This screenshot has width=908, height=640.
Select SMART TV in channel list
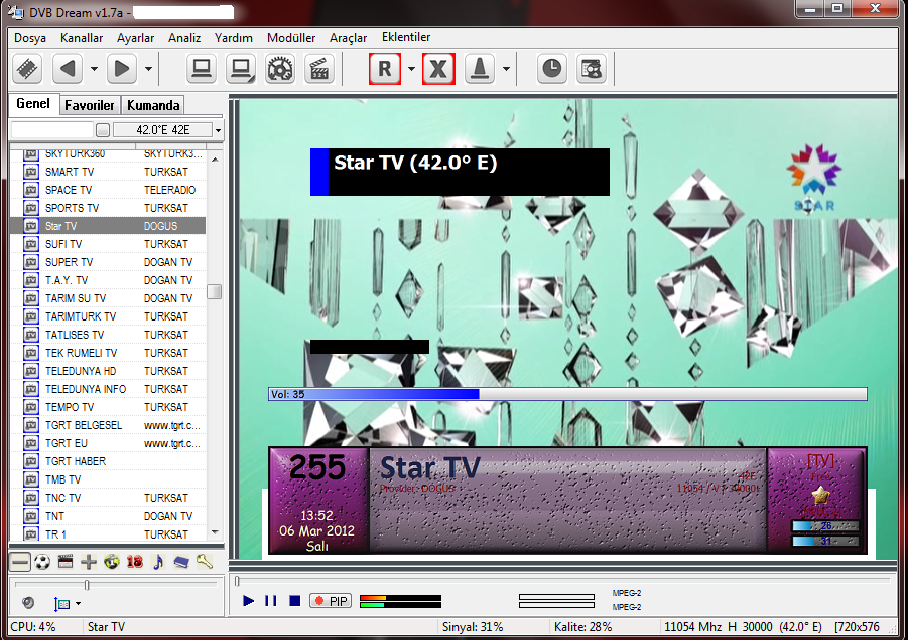point(108,172)
